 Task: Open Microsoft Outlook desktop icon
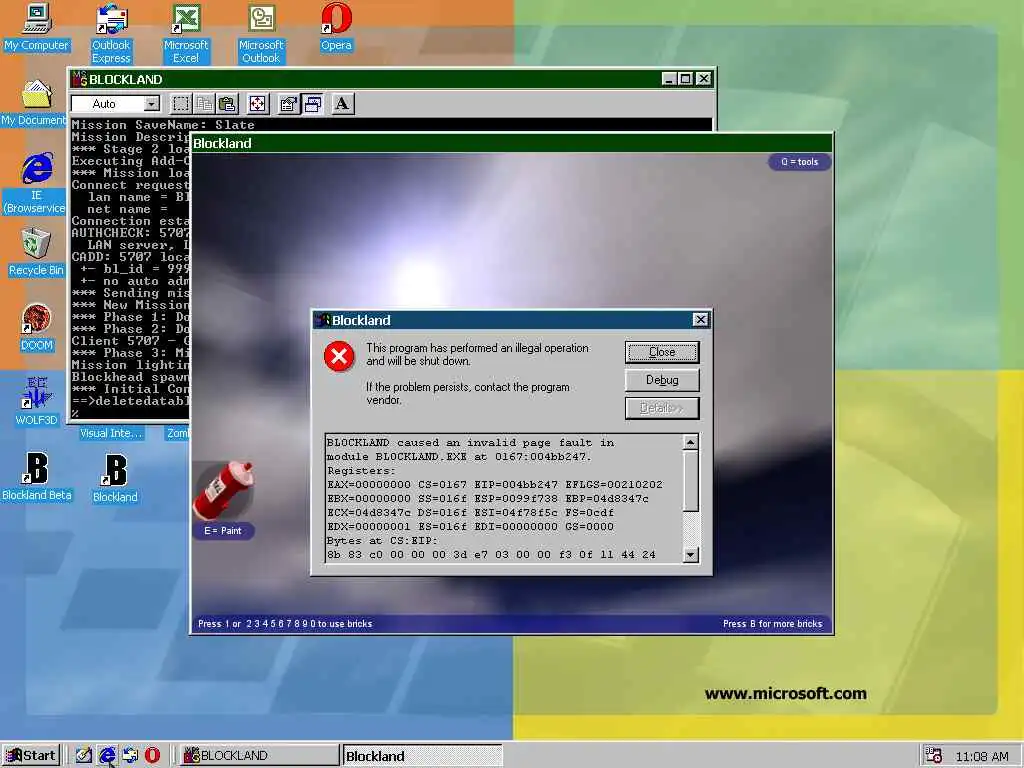(x=261, y=33)
